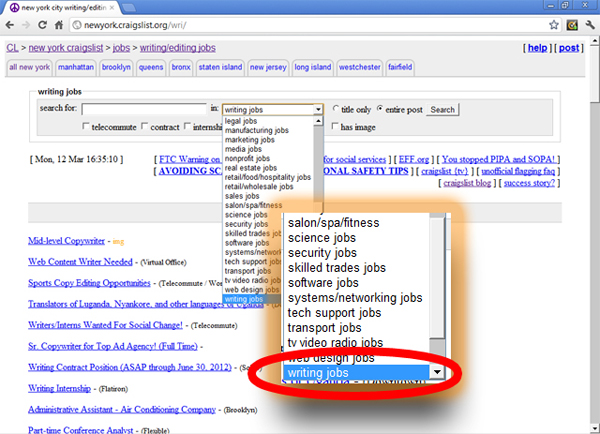The width and height of the screenshot is (600, 434).
Task: Choose 'retail/wholesale jobs' option
Action: click(259, 186)
